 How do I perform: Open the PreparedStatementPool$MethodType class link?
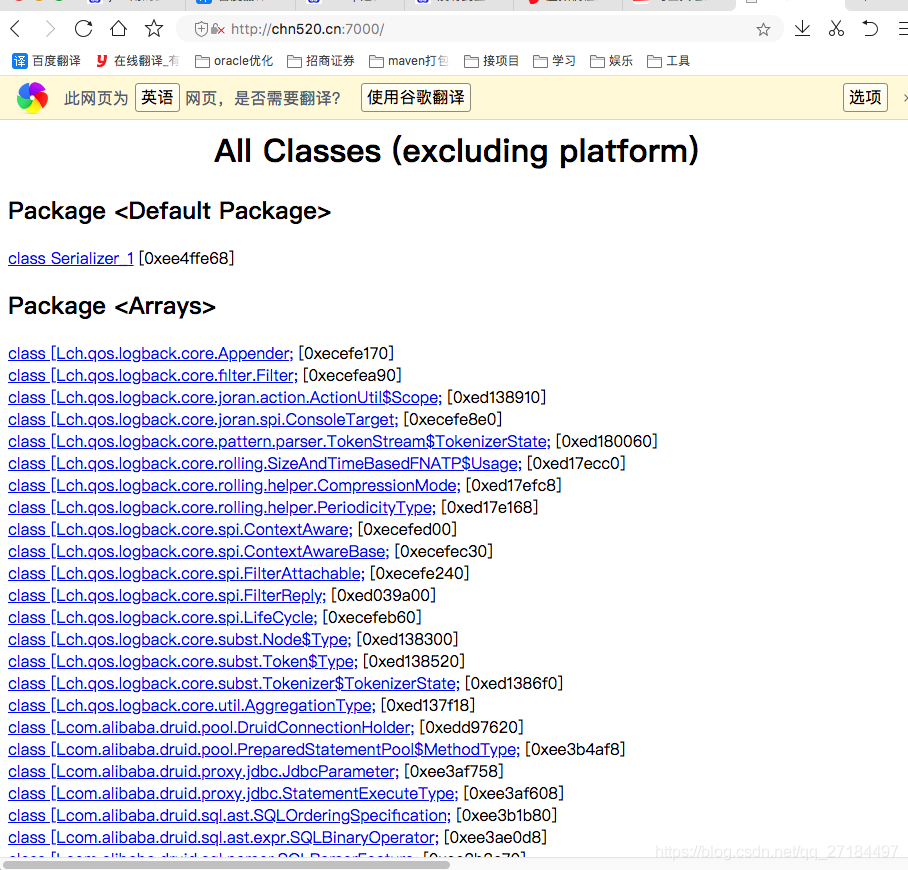point(264,750)
